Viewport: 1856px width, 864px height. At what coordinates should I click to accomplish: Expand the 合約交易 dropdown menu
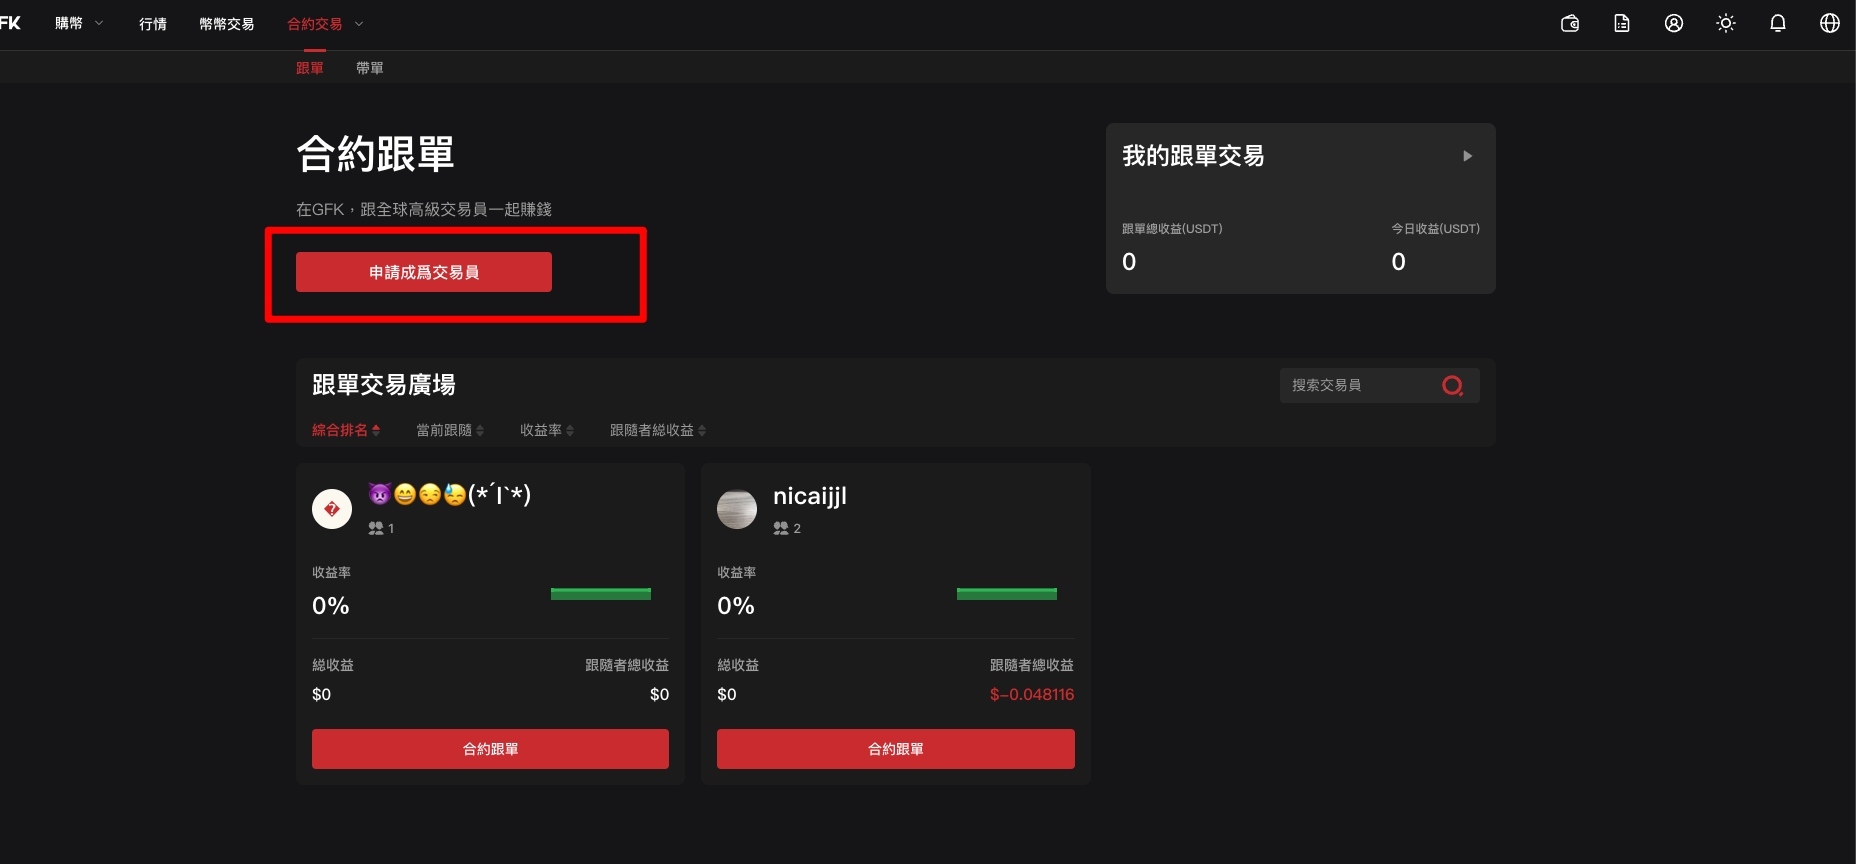(325, 24)
